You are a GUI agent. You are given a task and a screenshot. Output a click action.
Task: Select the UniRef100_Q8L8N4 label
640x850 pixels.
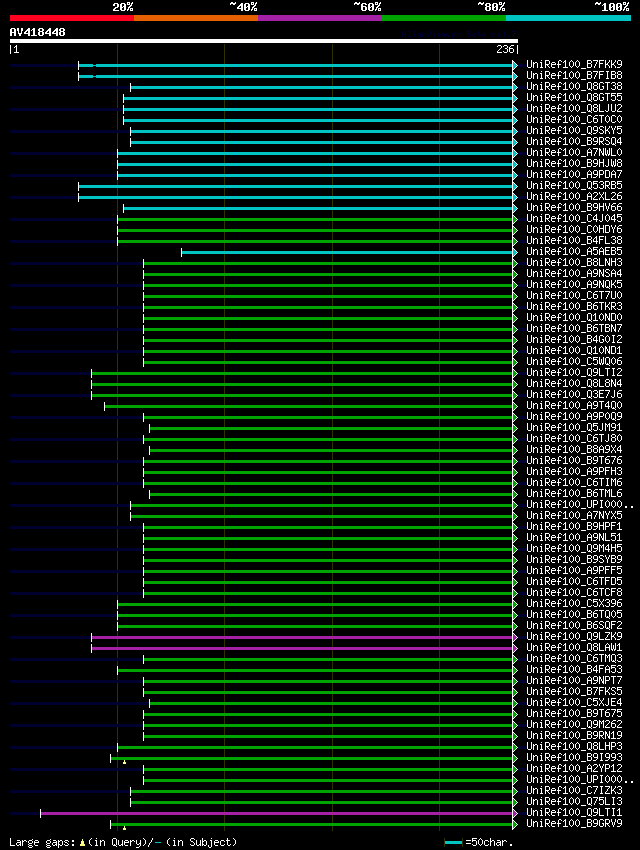pos(574,384)
